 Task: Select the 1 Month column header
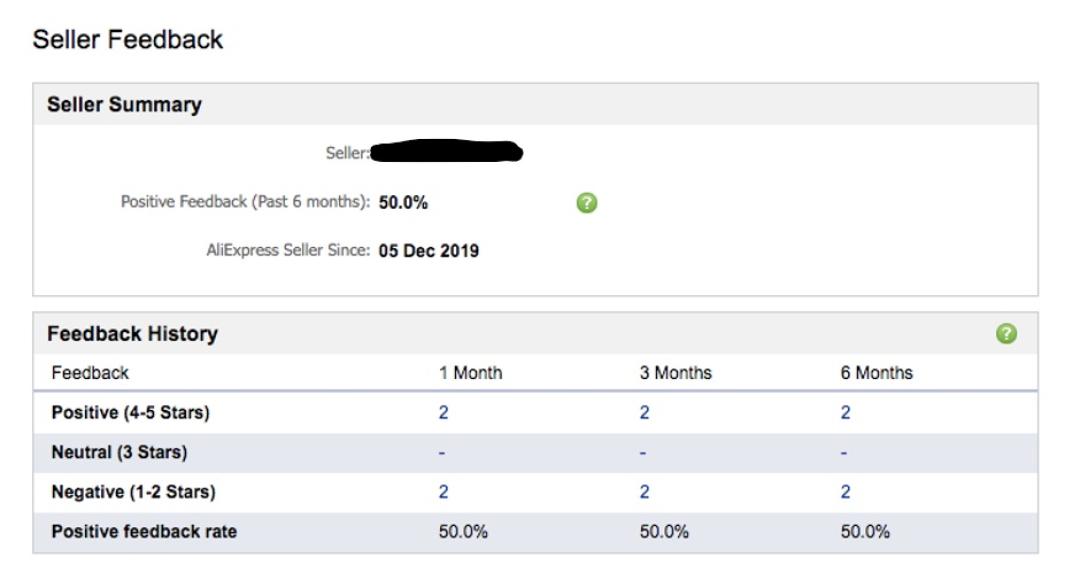(x=471, y=373)
